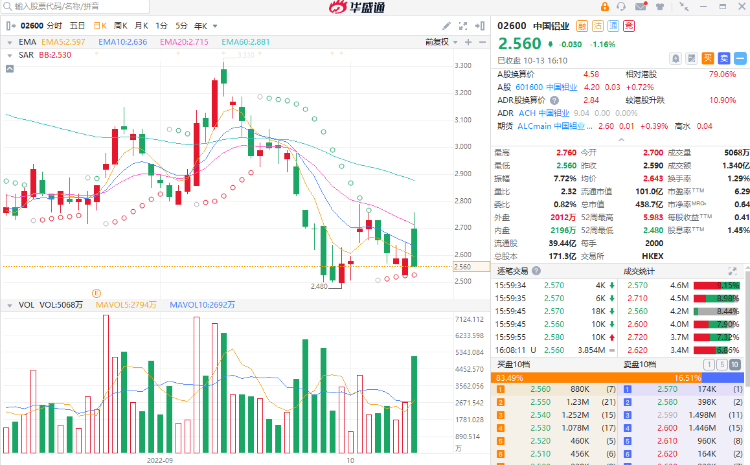The image size is (750, 465).
Task: Click help icon beside 逐笔交易
Action: [x=537, y=271]
